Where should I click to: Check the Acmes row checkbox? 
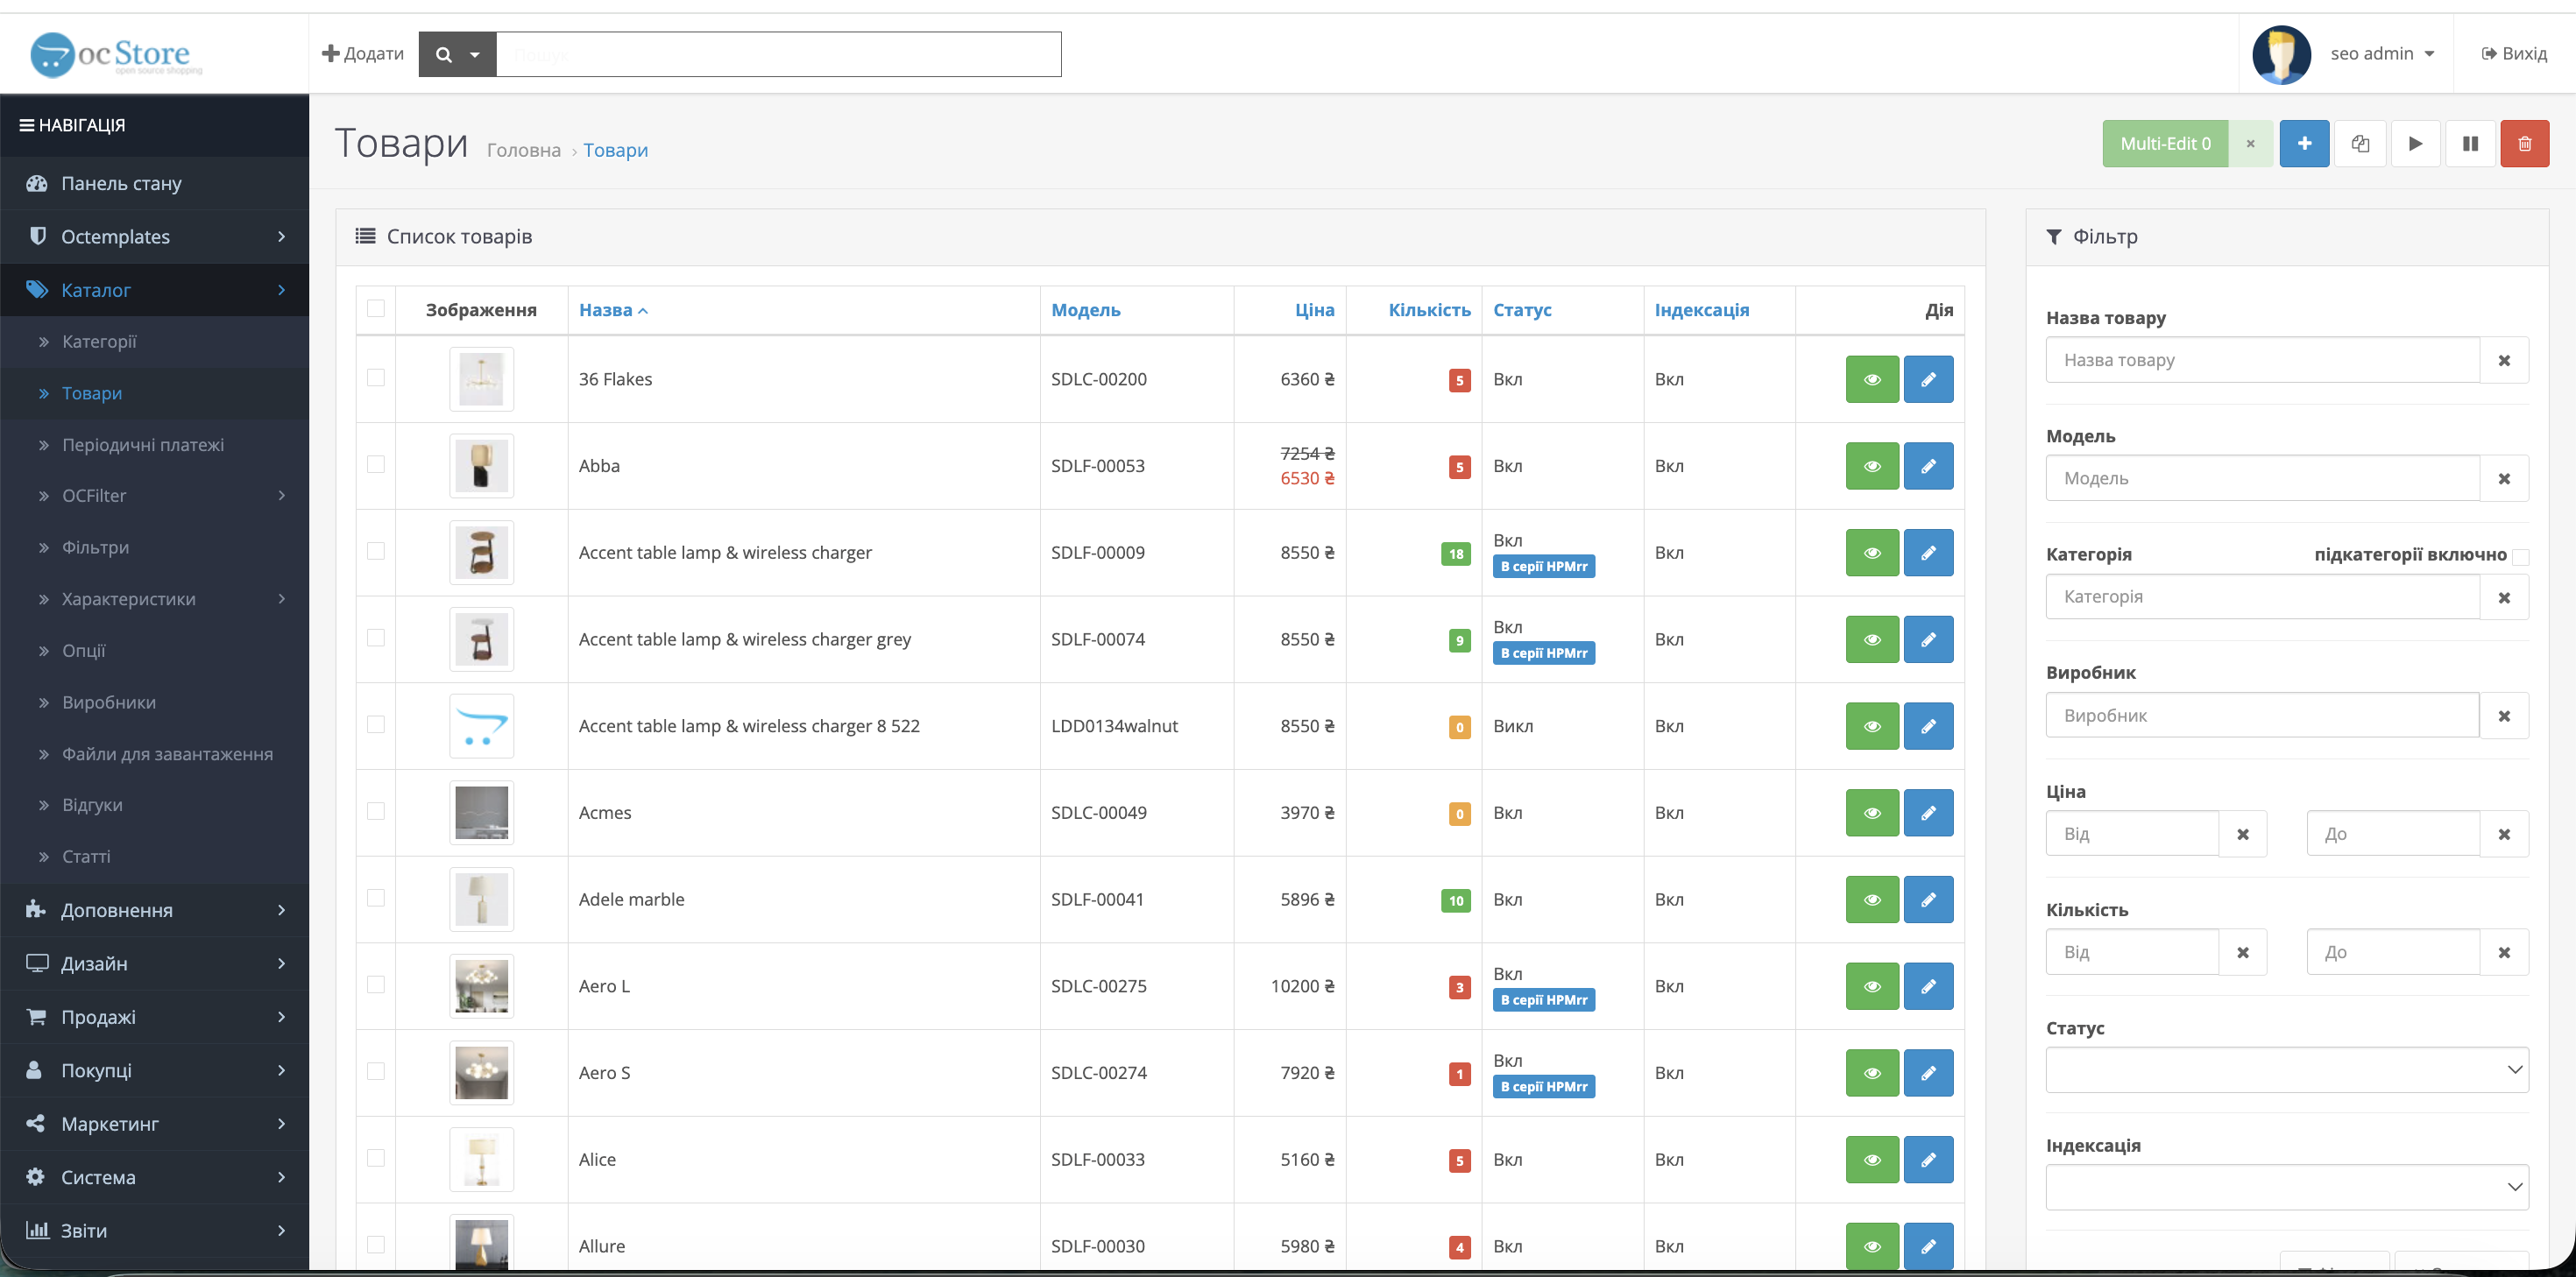[376, 811]
